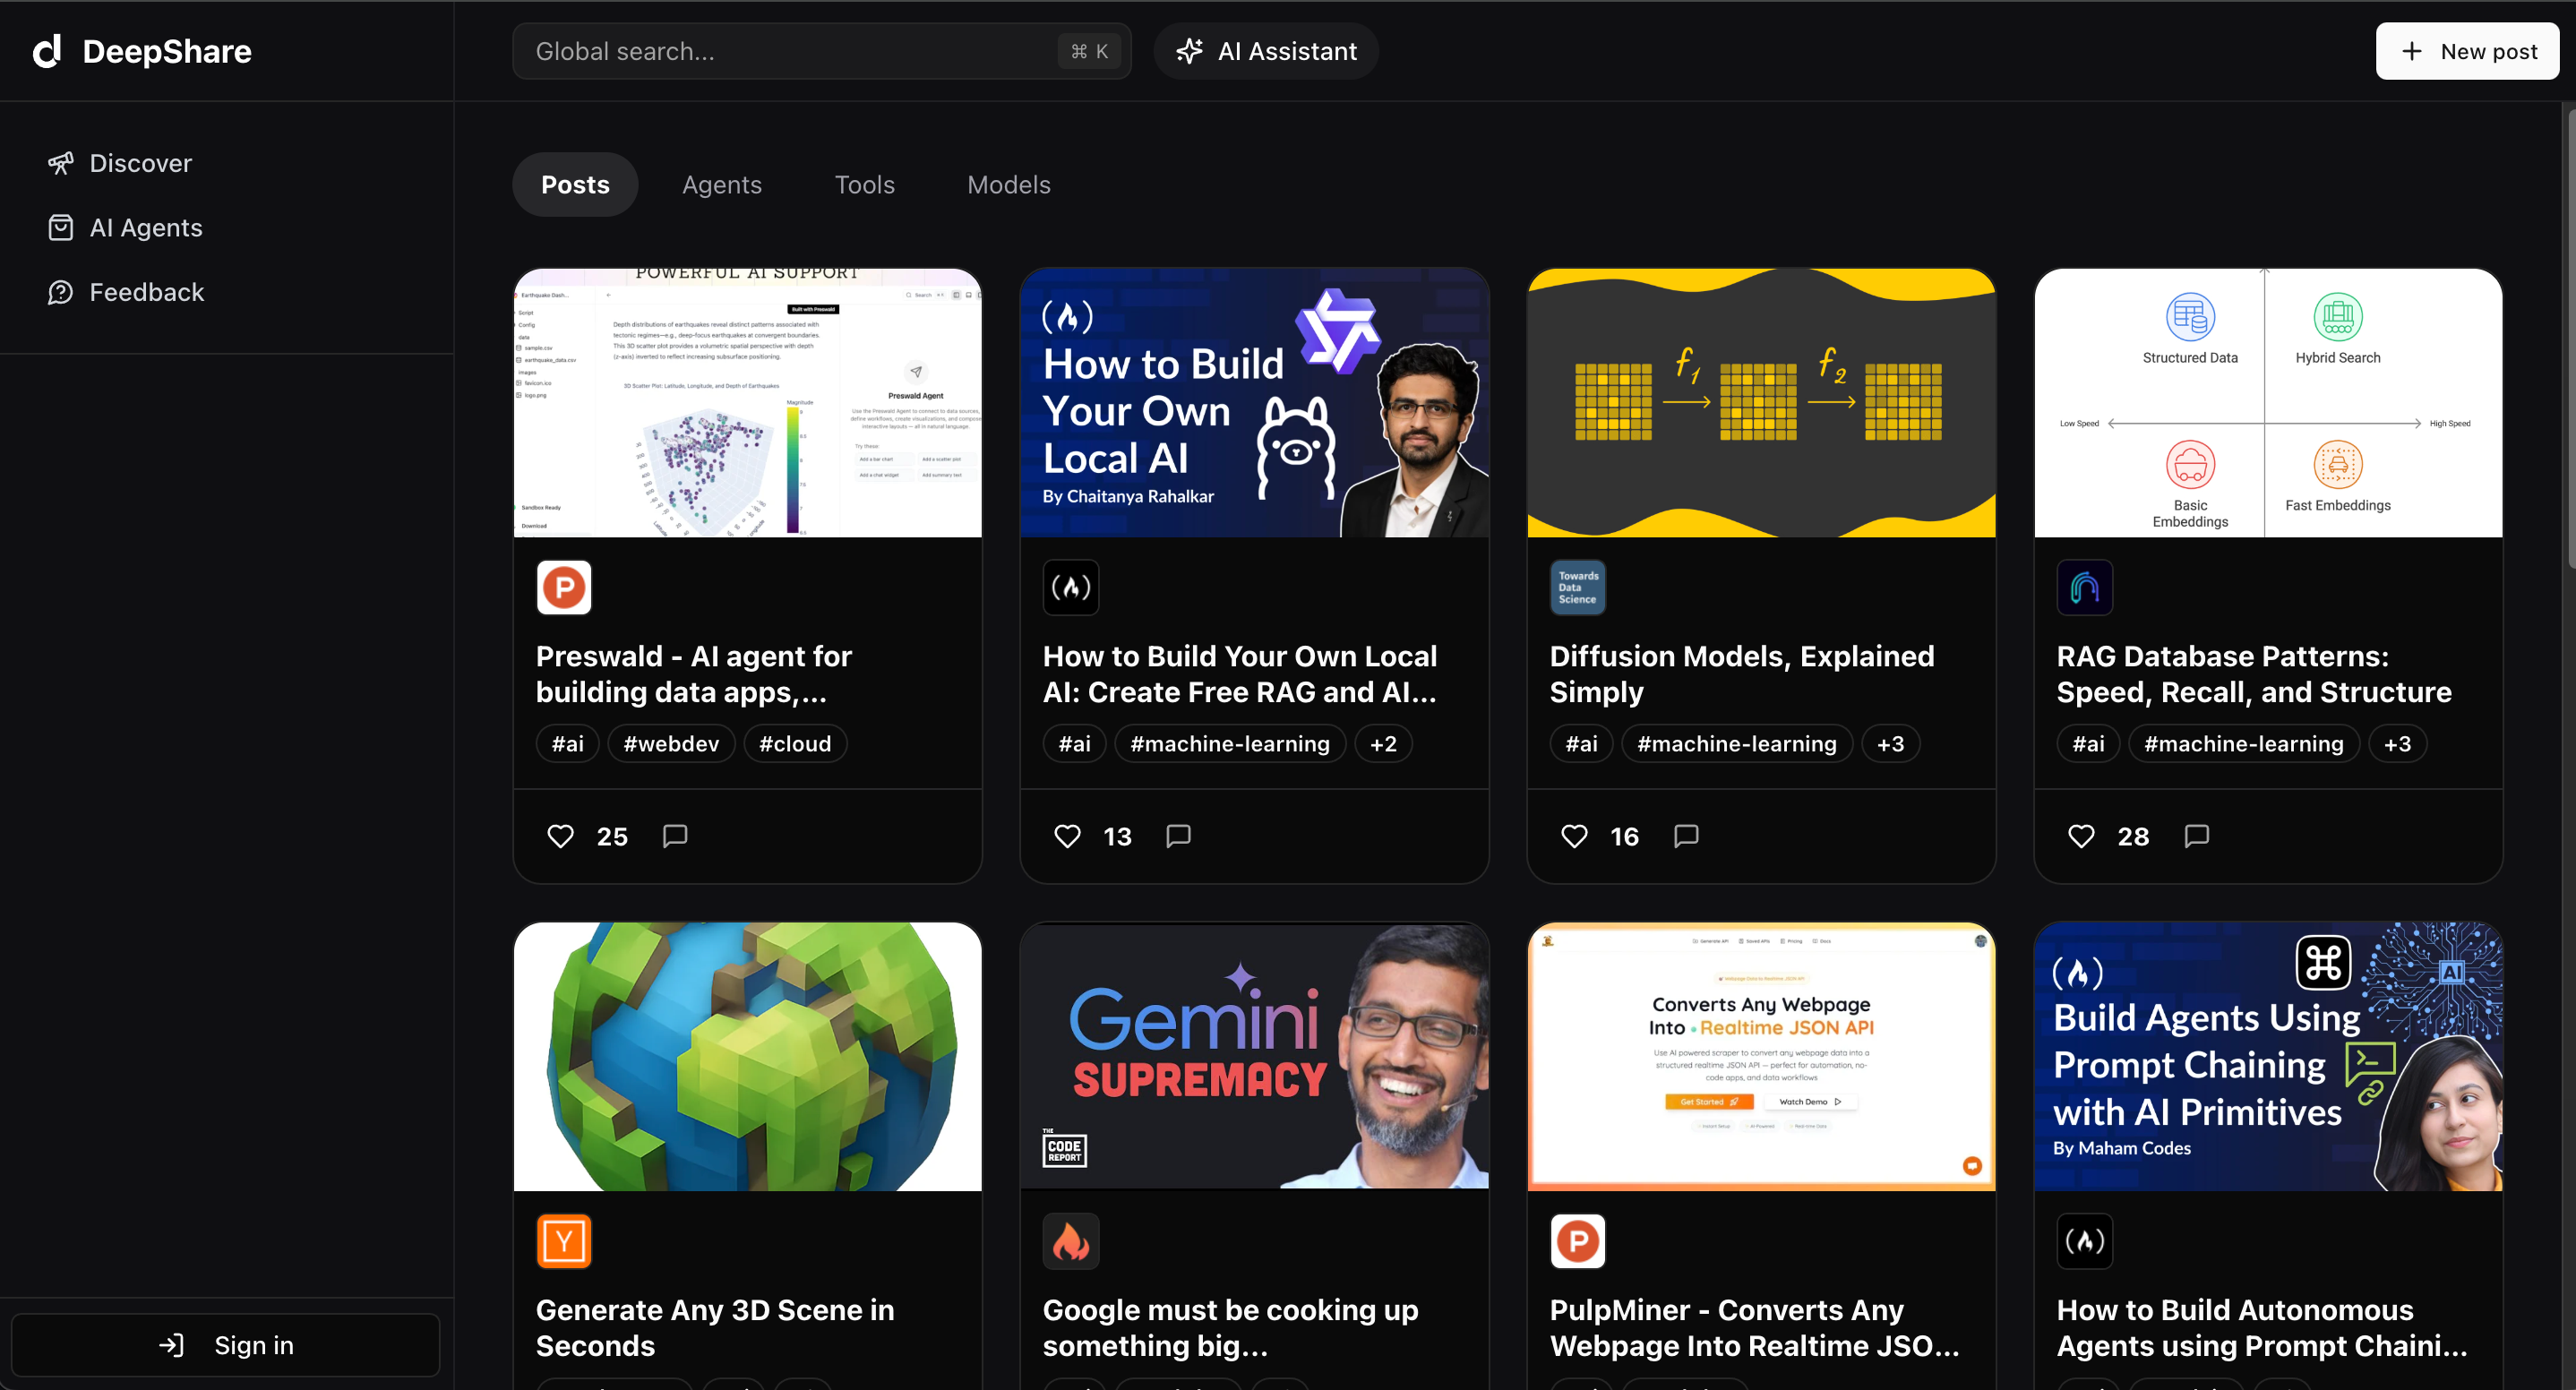Focus the Global search field
Image resolution: width=2576 pixels, height=1390 pixels.
pyautogui.click(x=821, y=51)
